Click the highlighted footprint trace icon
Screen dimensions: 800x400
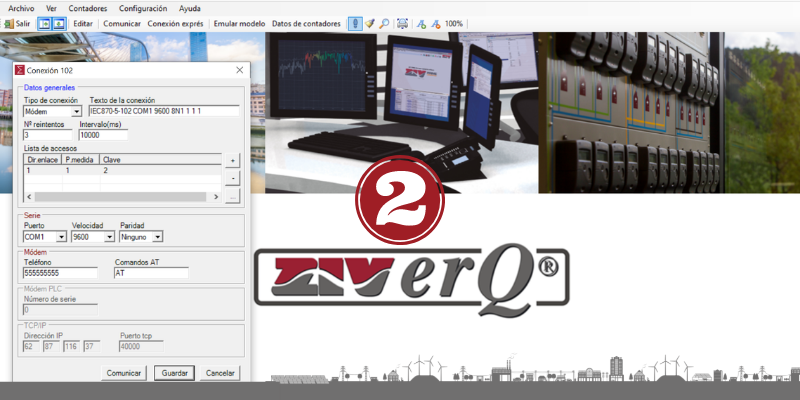tap(355, 23)
